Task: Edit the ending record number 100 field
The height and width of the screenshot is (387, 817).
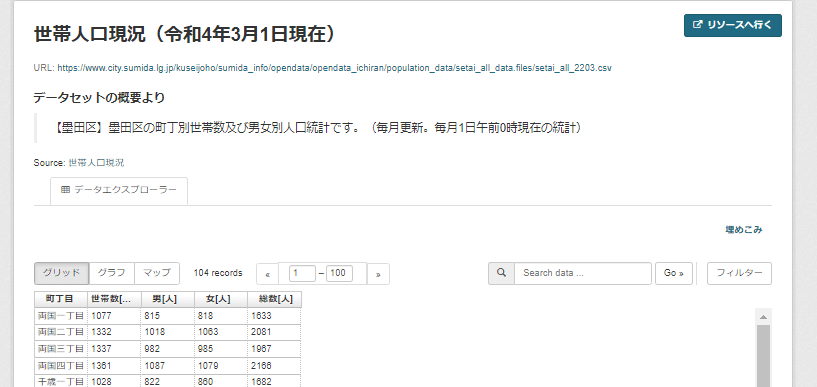Action: 339,273
